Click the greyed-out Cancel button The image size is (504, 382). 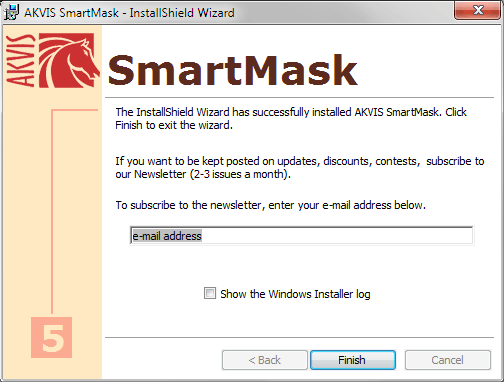tap(448, 360)
